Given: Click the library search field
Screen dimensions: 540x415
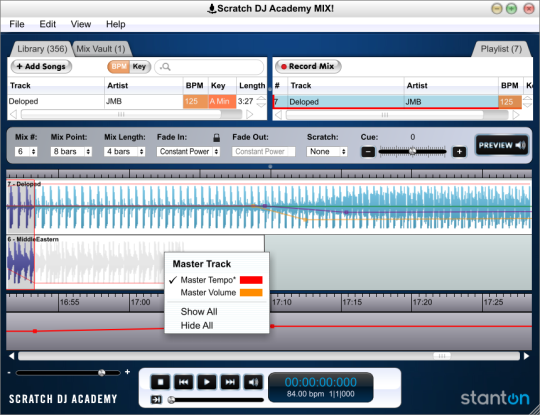Looking at the screenshot, I should click(209, 67).
